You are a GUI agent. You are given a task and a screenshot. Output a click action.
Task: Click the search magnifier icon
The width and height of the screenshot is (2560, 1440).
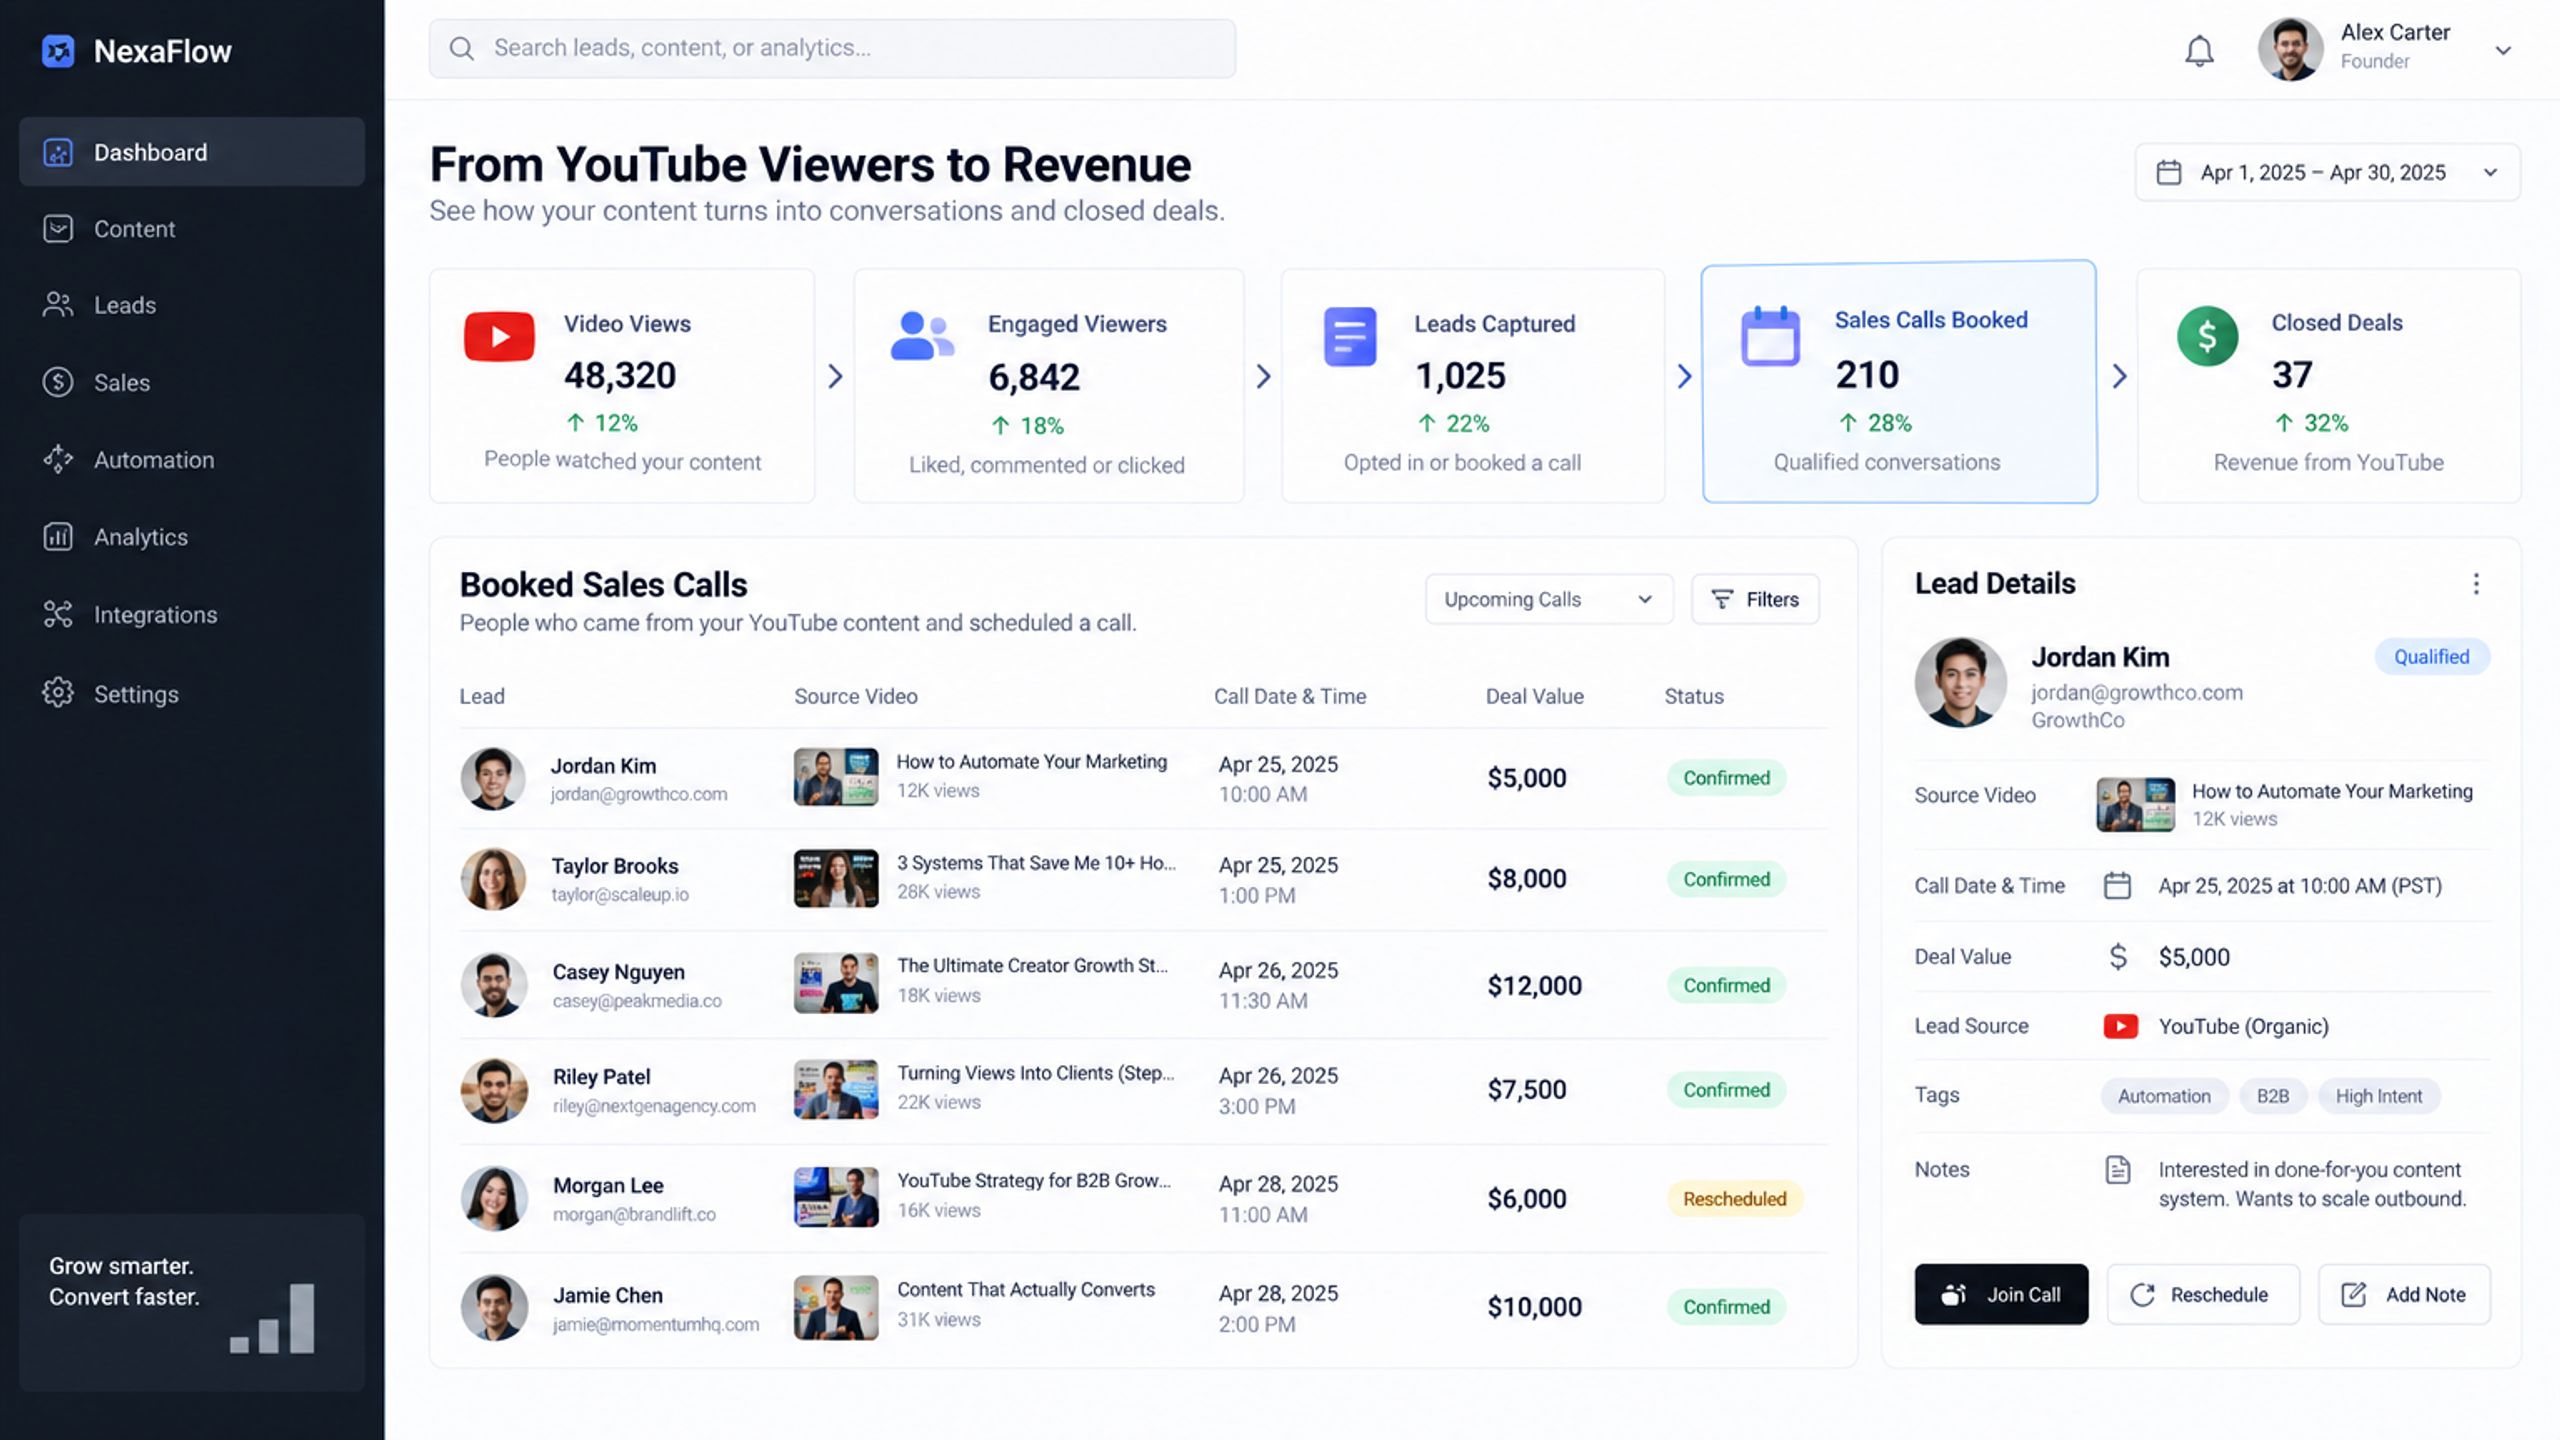click(x=461, y=48)
